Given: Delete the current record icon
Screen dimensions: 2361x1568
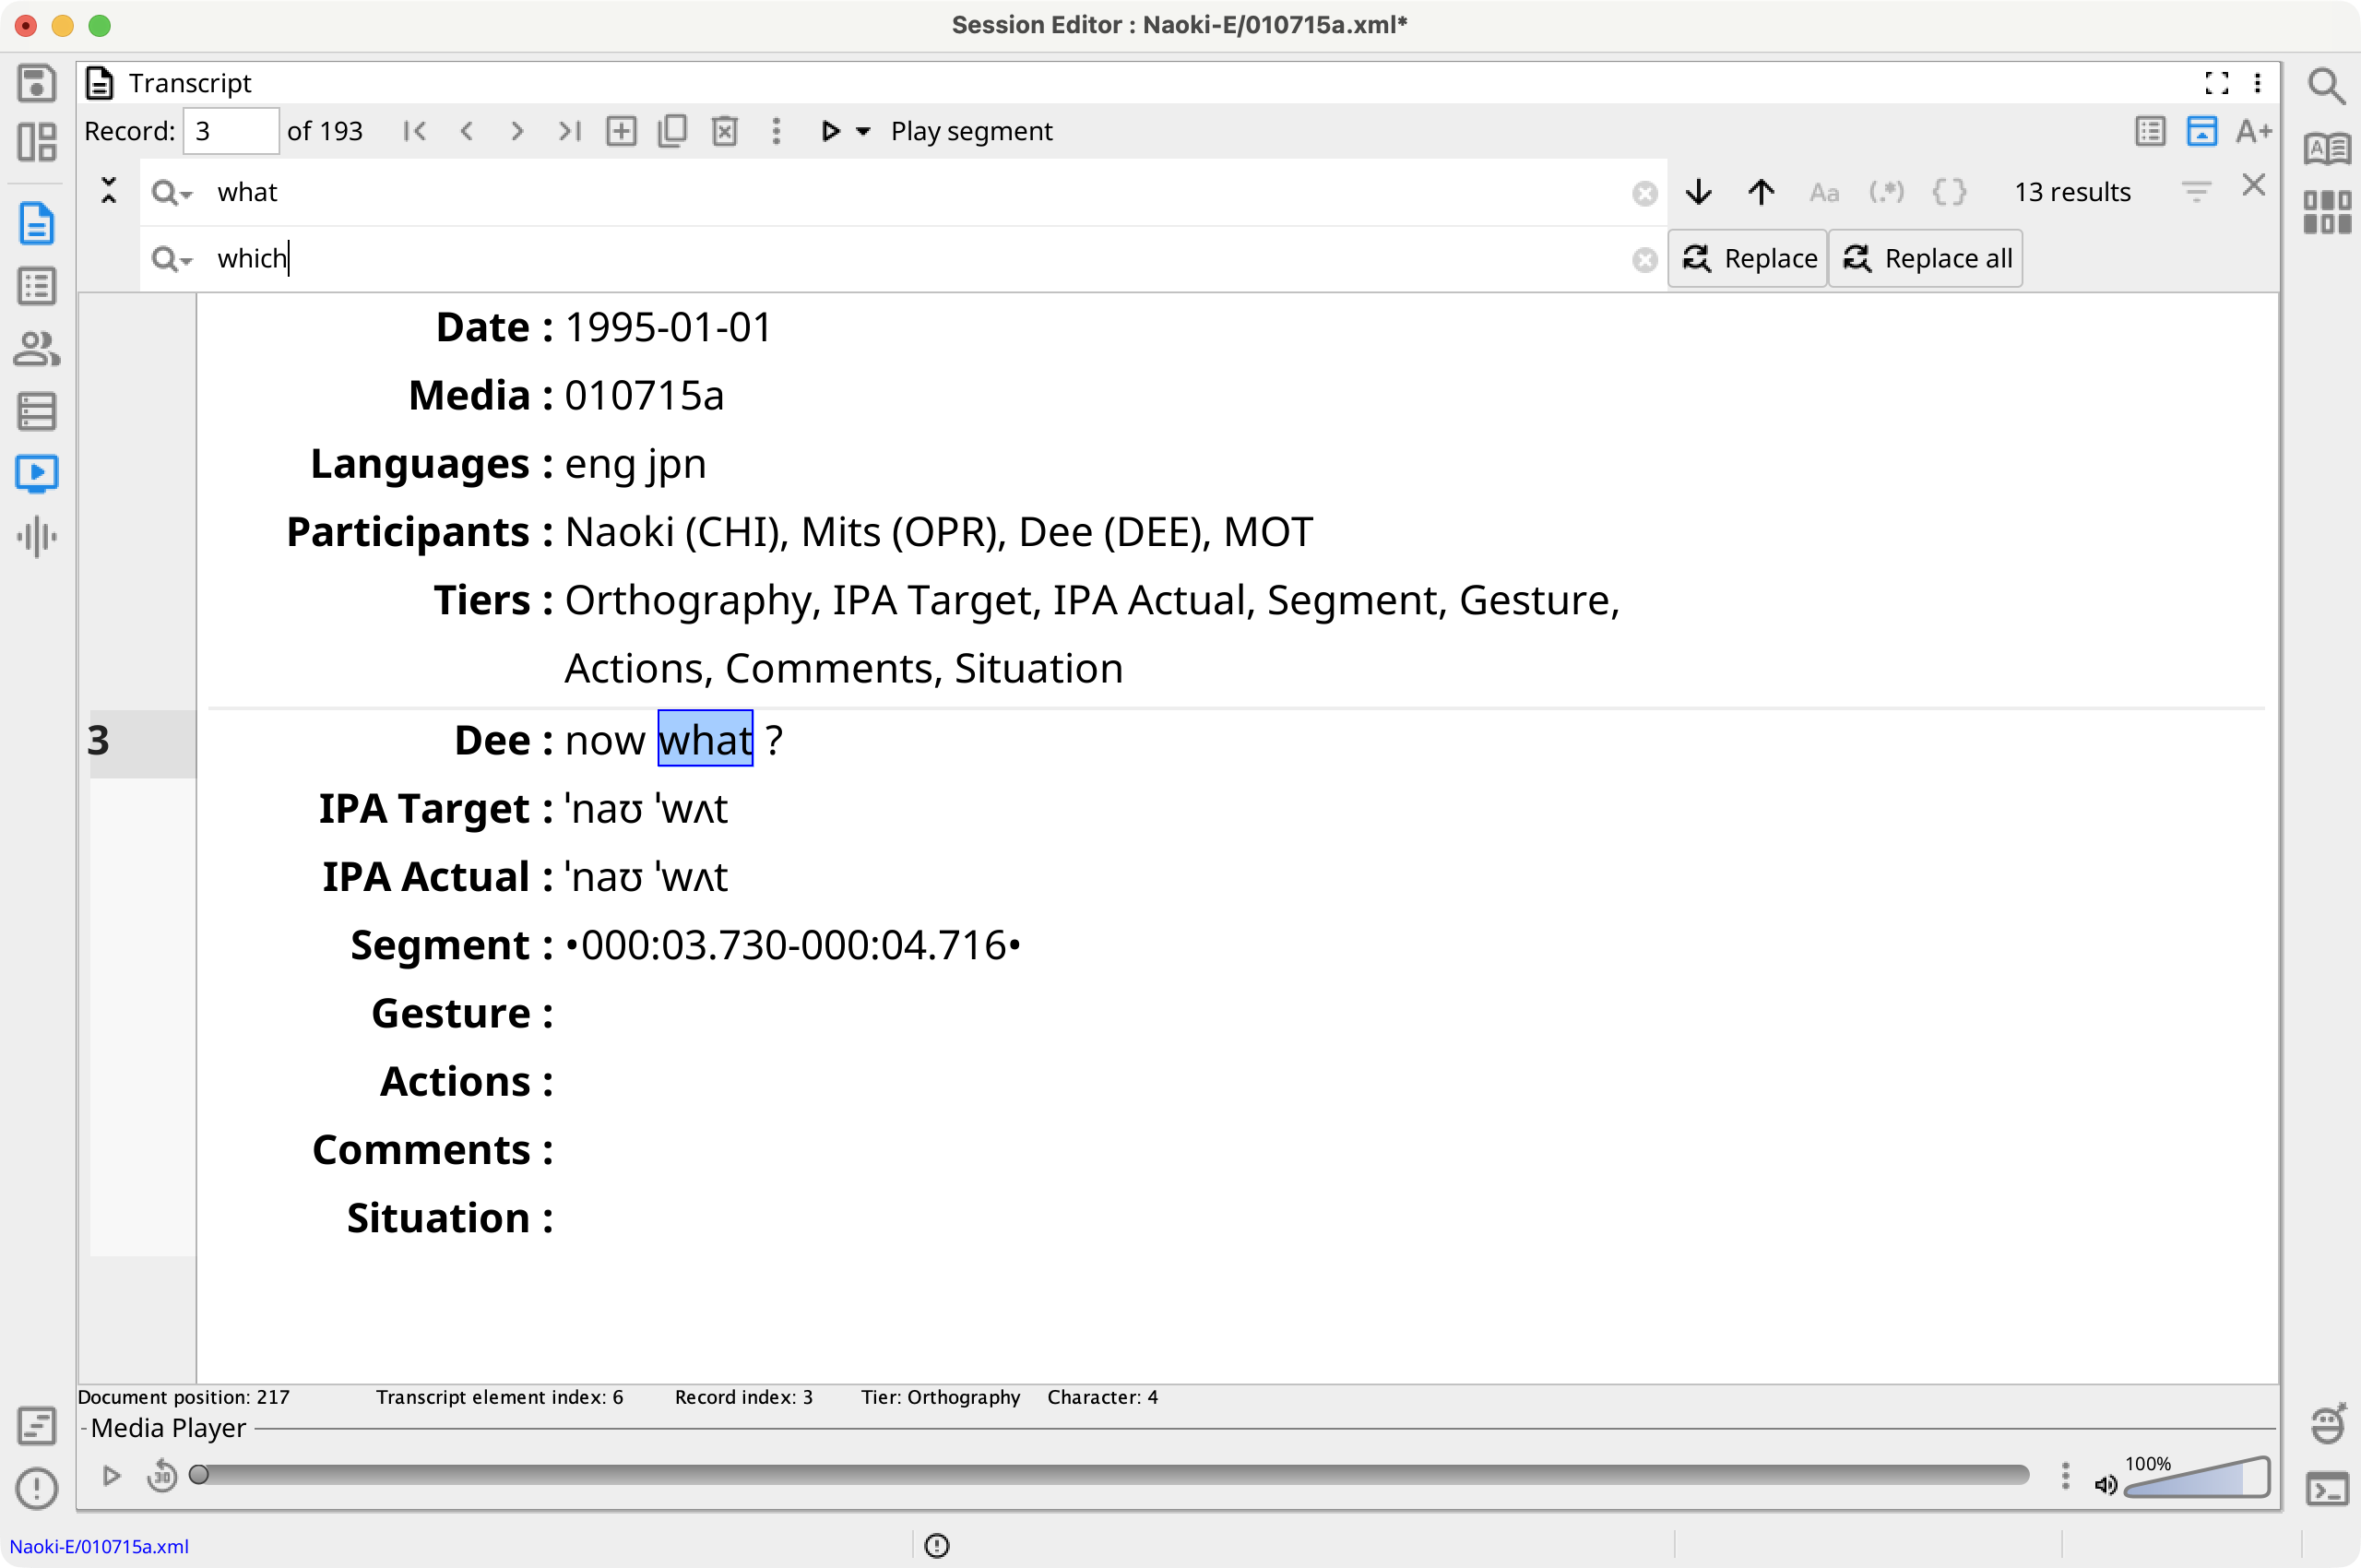Looking at the screenshot, I should (725, 131).
